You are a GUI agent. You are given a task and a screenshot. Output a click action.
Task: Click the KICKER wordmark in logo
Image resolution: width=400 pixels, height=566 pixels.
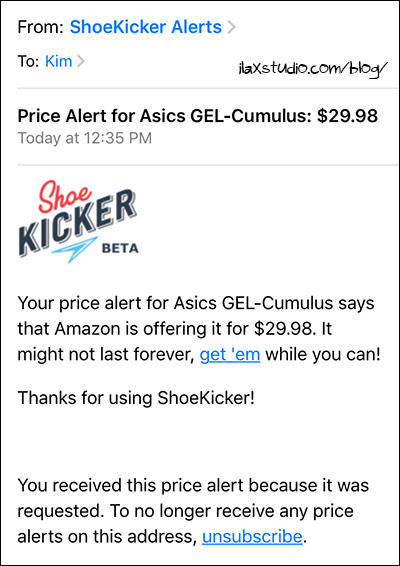click(x=78, y=223)
